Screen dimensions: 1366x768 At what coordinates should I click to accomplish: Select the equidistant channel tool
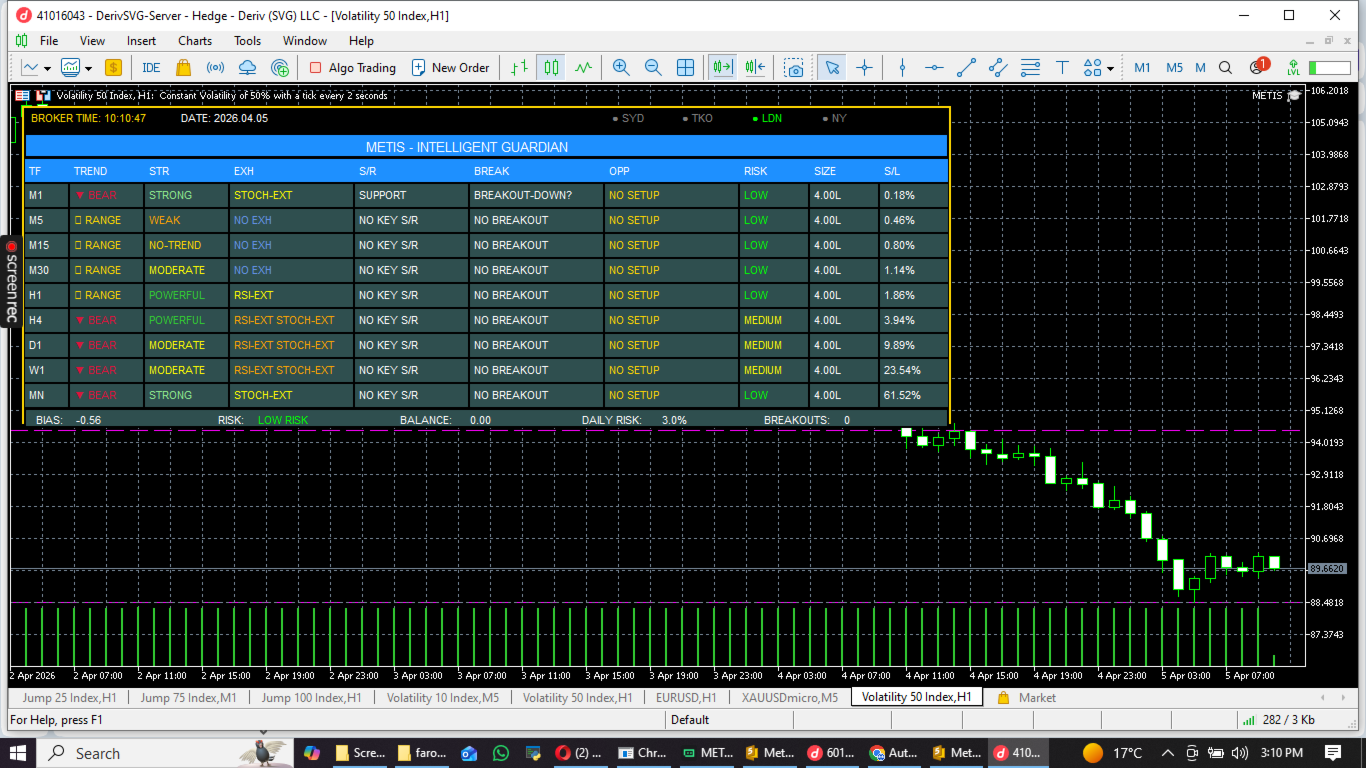pos(998,68)
